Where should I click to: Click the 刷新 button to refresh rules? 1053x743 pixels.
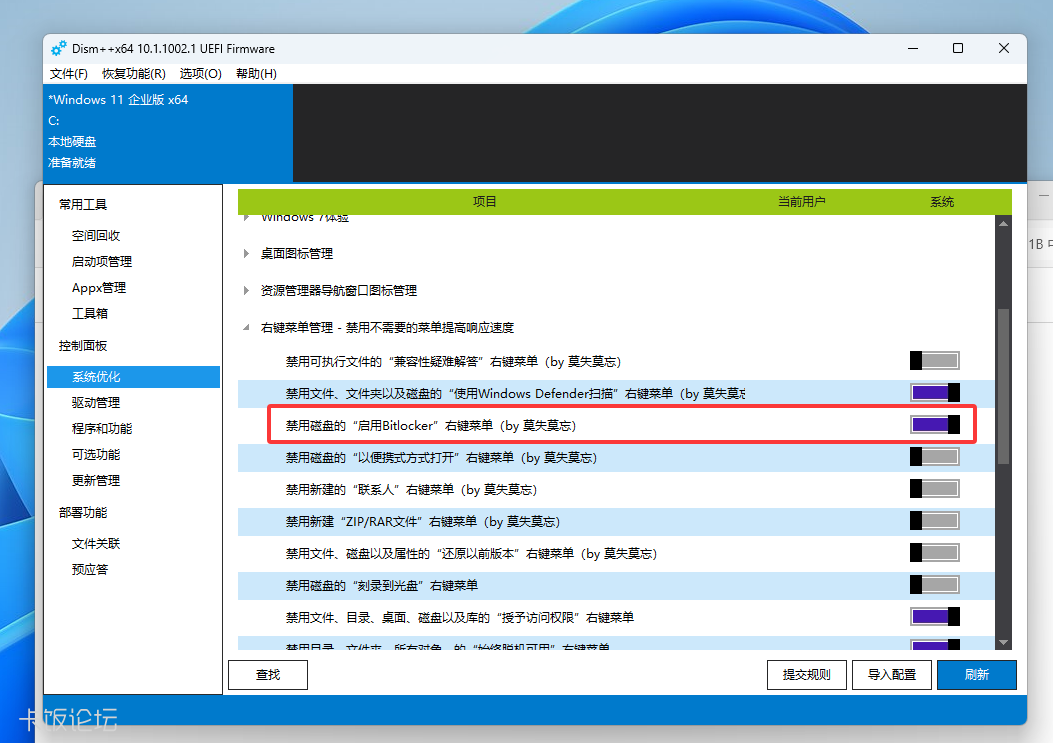(976, 674)
